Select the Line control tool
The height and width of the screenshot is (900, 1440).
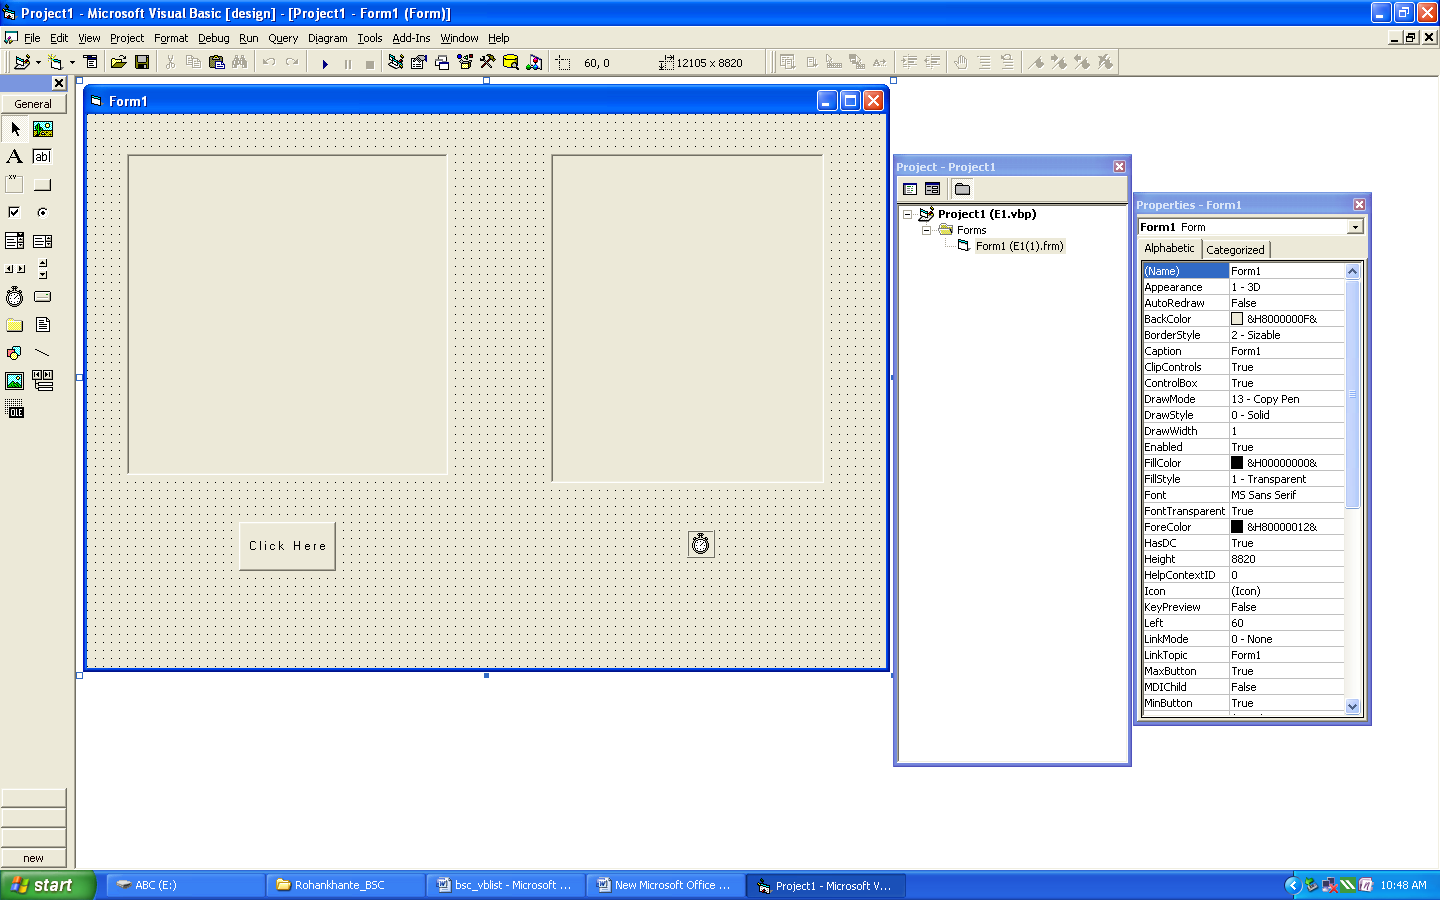43,353
